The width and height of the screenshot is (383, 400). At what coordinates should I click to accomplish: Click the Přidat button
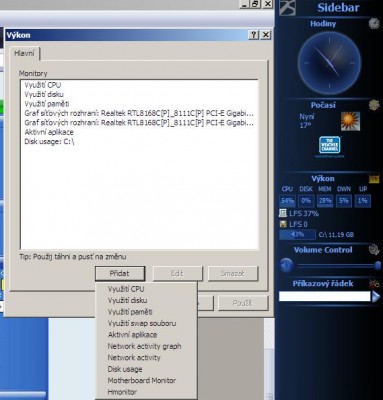120,273
